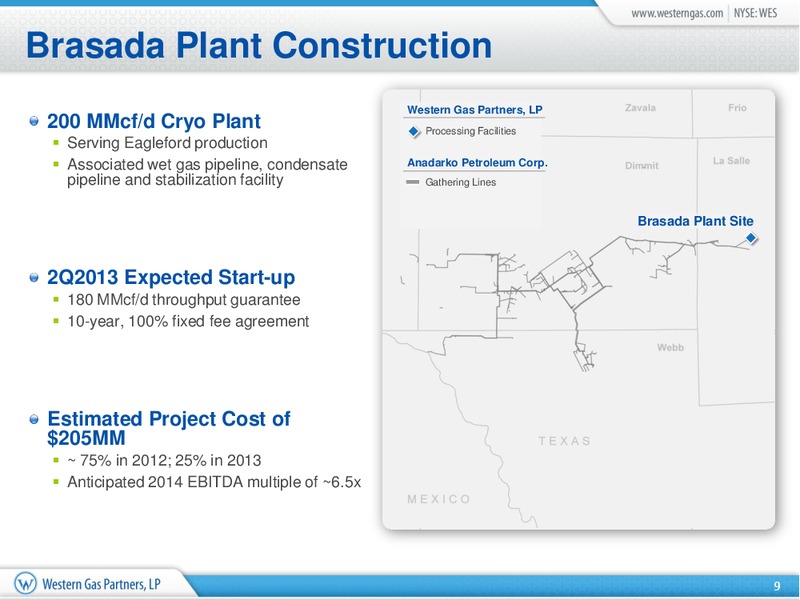Viewport: 800px width, 600px height.
Task: Click the Processing Facilities legend diamond
Action: point(414,132)
